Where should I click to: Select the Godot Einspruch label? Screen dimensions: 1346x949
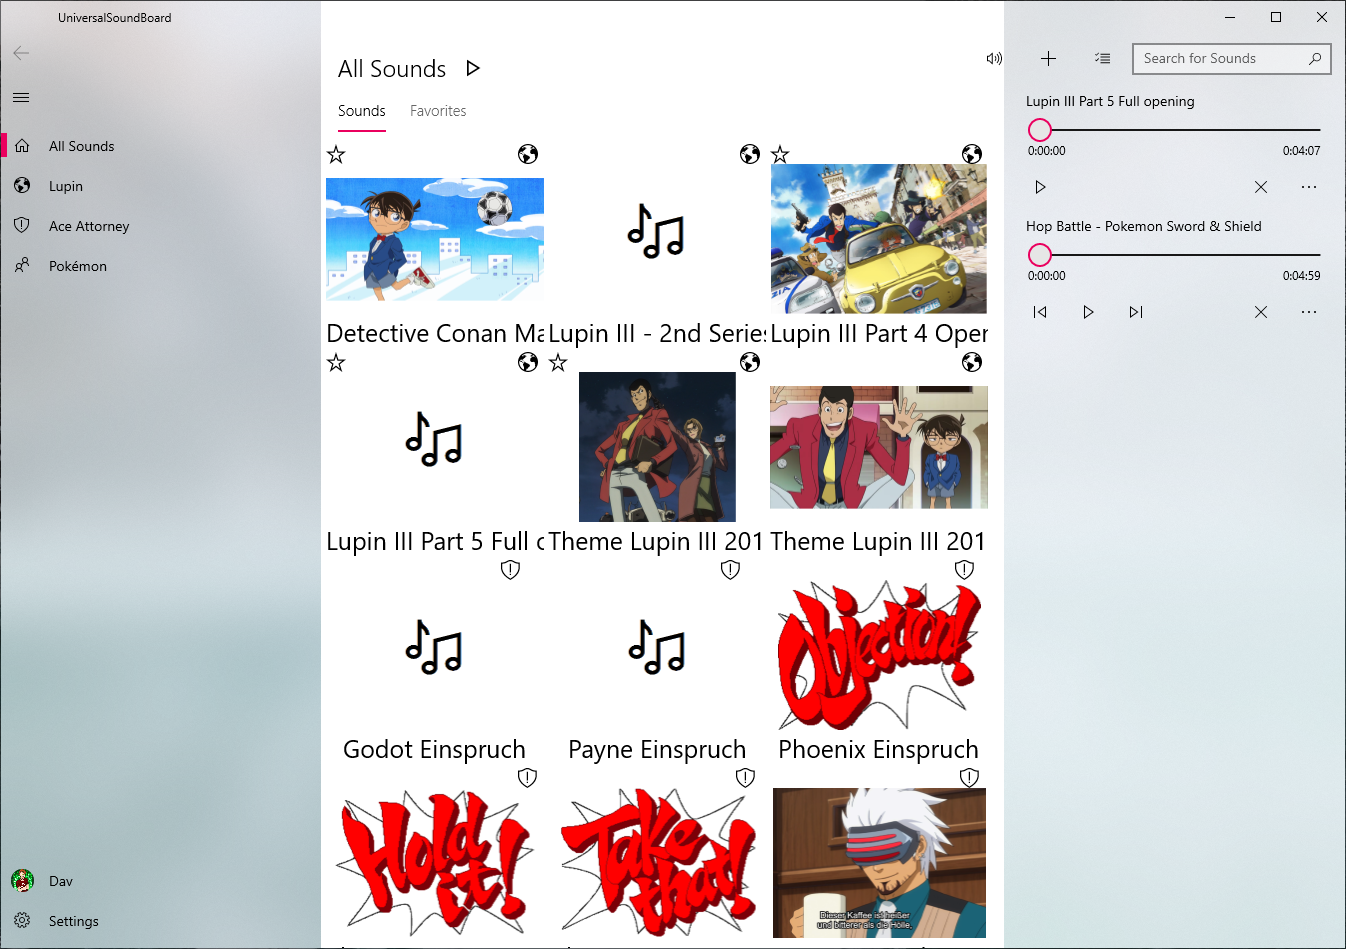click(x=434, y=749)
